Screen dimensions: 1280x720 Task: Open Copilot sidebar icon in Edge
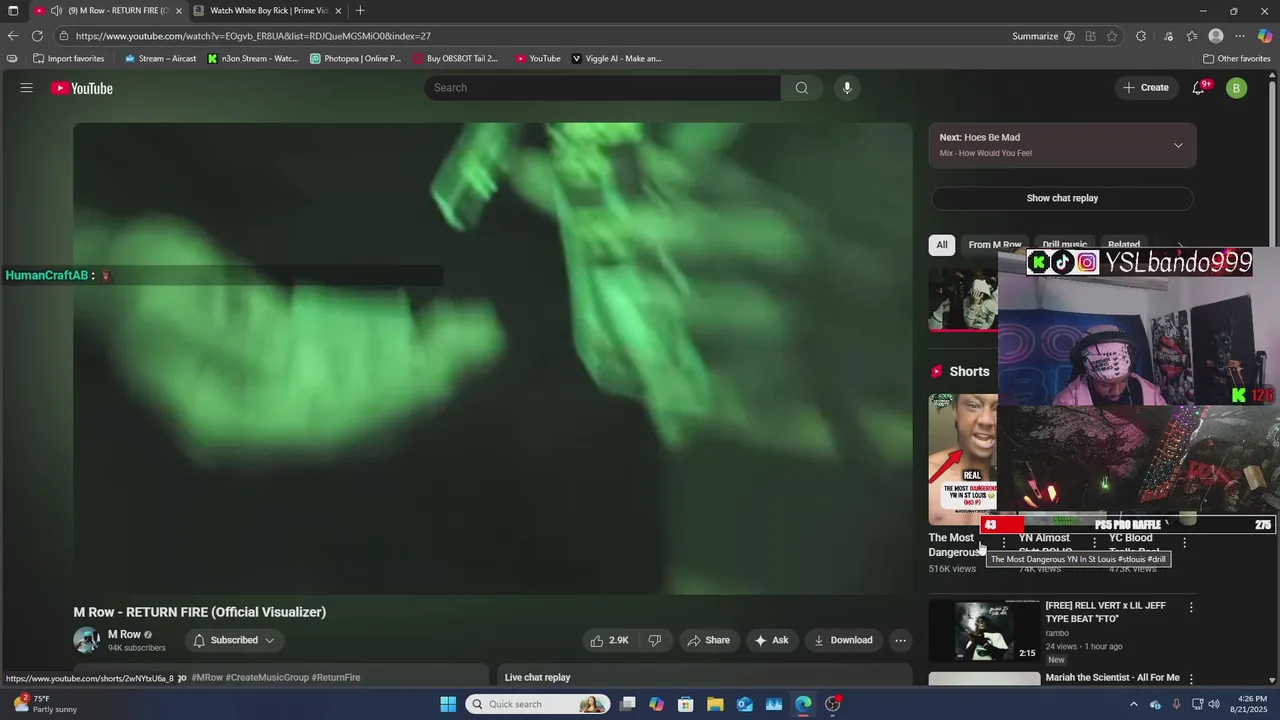click(x=1265, y=36)
